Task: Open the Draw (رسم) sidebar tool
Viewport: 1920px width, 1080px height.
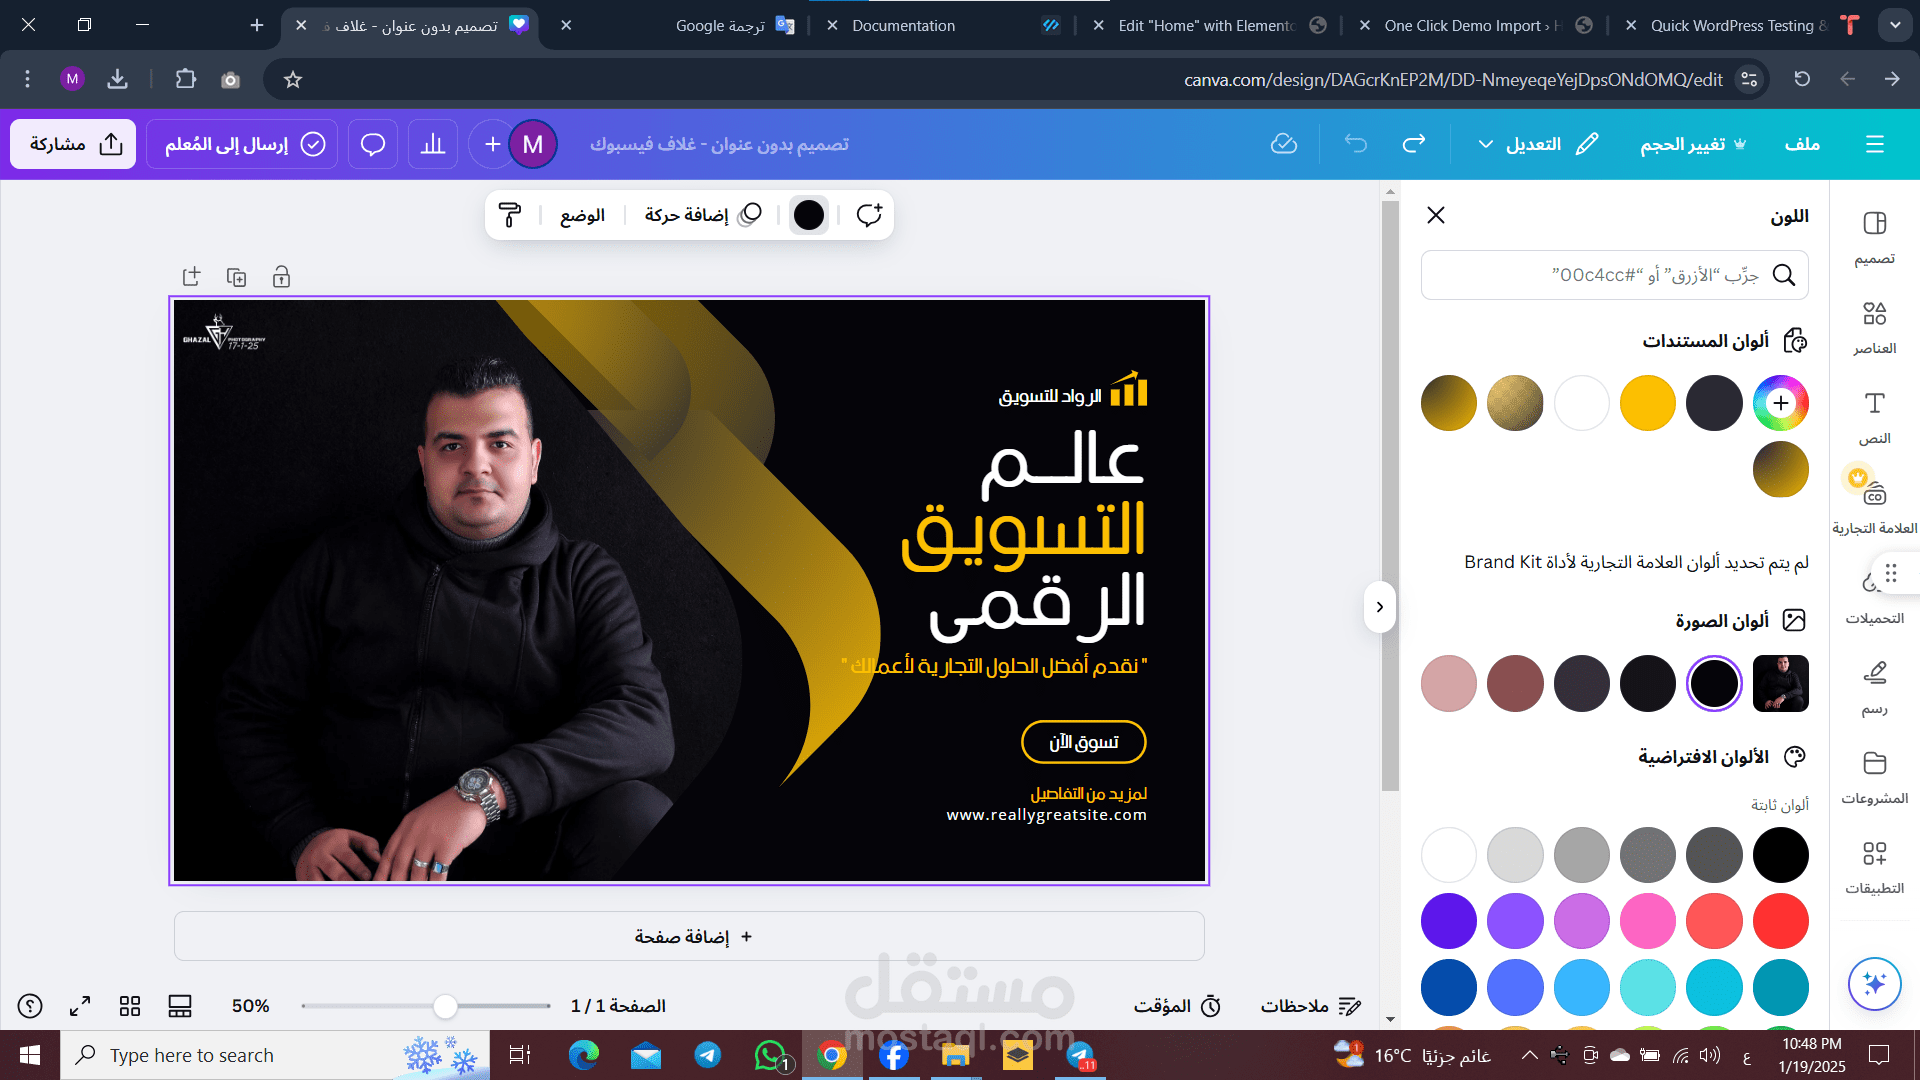Action: tap(1874, 687)
